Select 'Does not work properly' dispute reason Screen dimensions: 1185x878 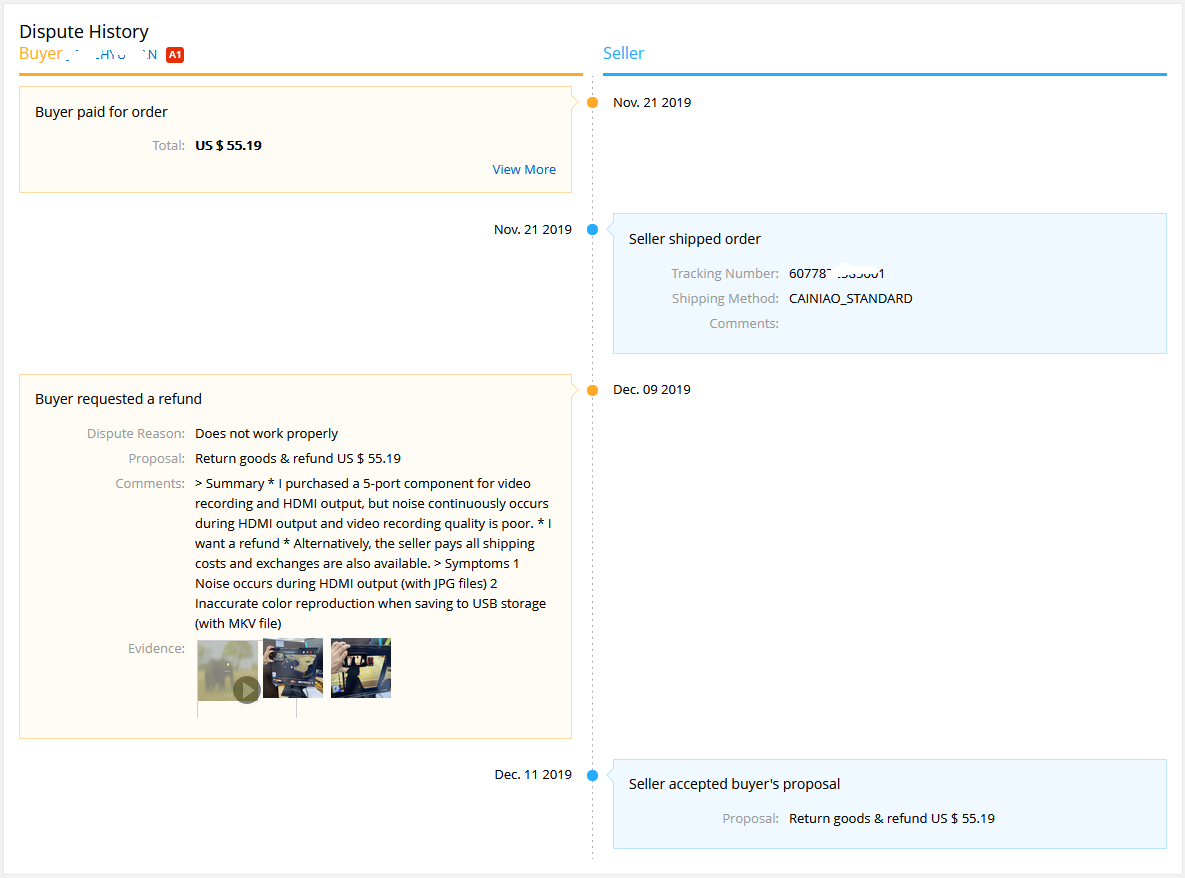266,434
